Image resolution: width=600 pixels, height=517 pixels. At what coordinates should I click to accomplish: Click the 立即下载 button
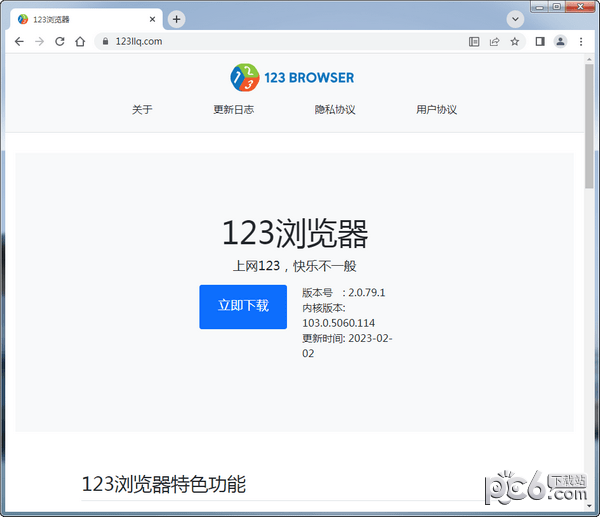pos(243,307)
